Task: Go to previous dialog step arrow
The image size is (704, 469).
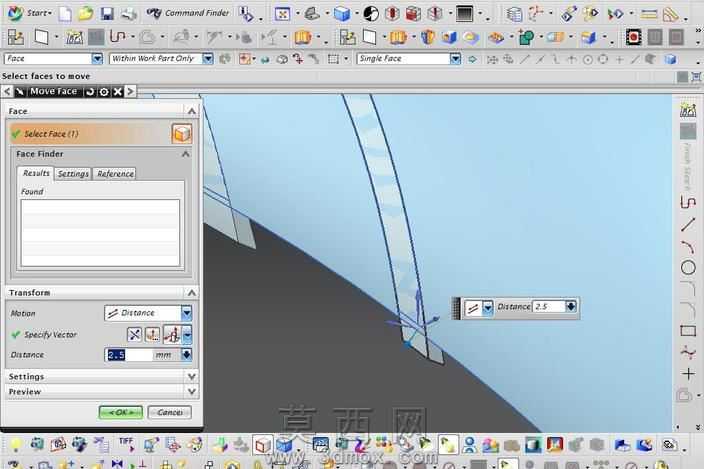Action: coord(7,92)
